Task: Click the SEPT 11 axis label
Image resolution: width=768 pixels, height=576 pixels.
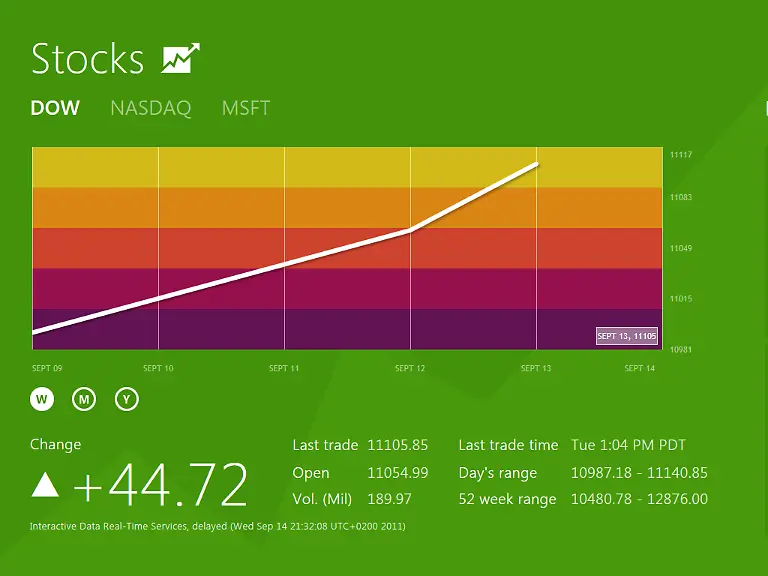Action: pos(284,368)
